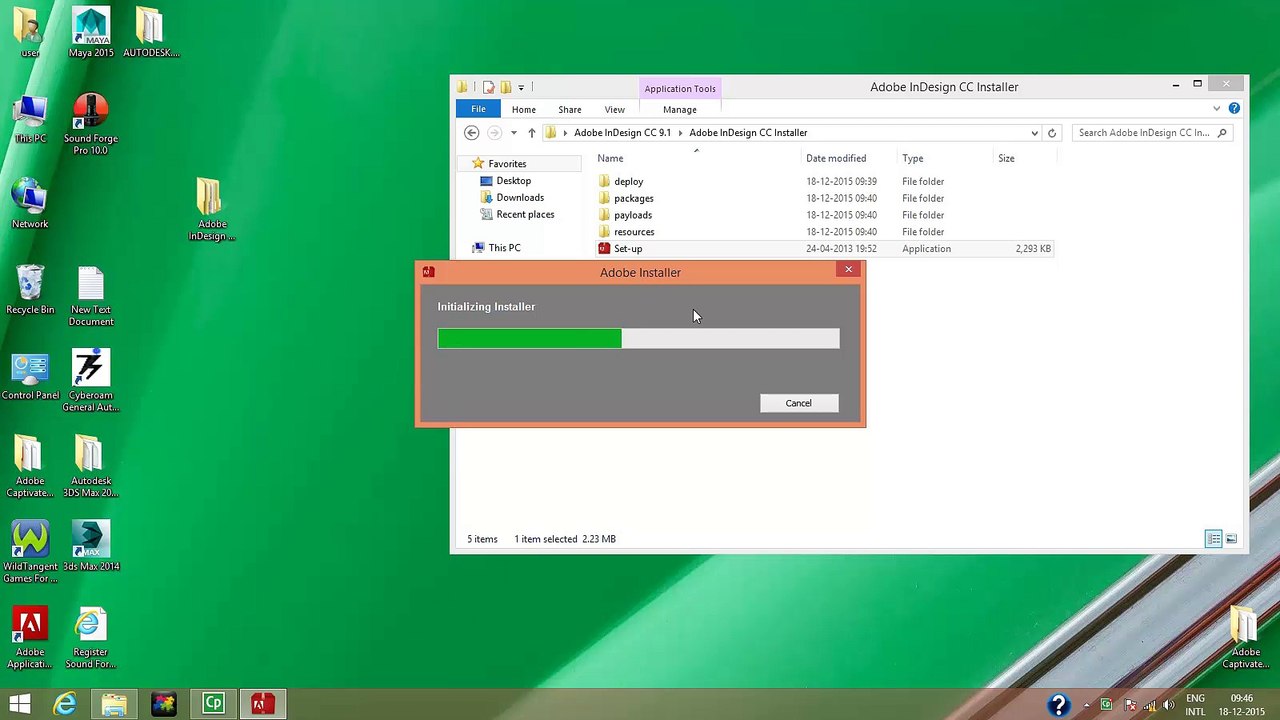Go back with Explorer's back arrow
The image size is (1280, 720).
[x=472, y=133]
